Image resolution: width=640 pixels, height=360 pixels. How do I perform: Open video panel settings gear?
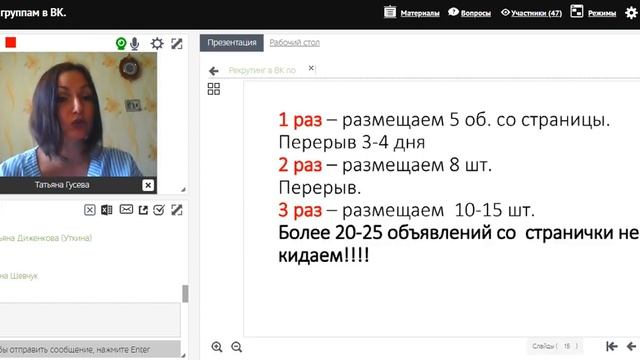pos(157,43)
